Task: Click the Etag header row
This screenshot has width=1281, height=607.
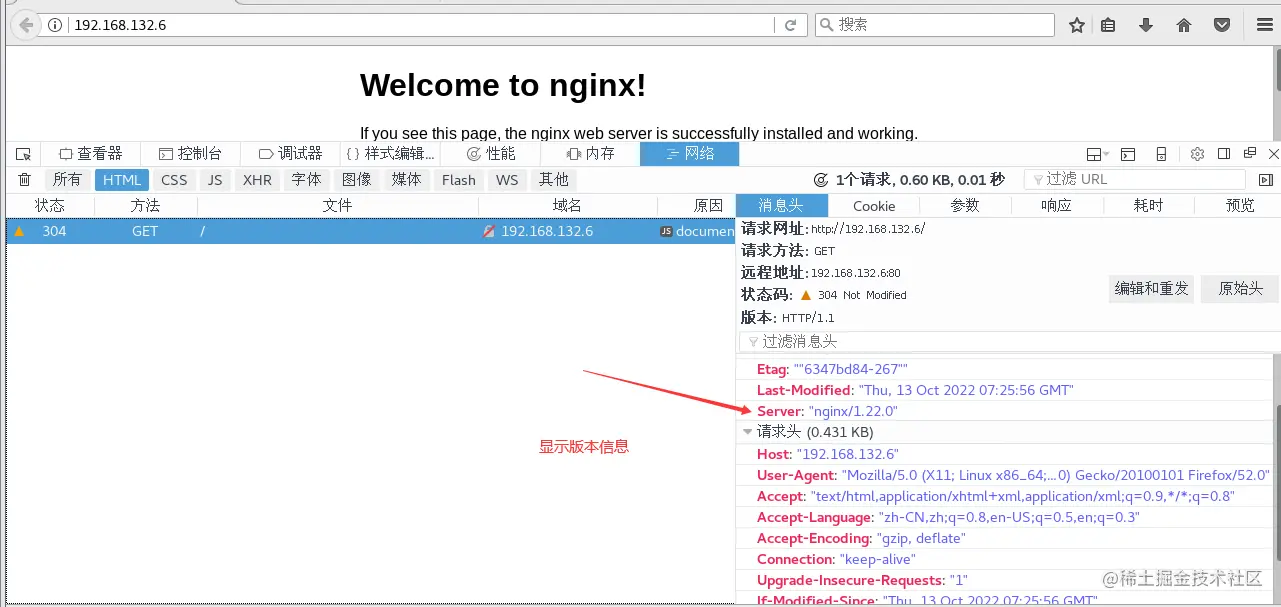Action: (1005, 369)
